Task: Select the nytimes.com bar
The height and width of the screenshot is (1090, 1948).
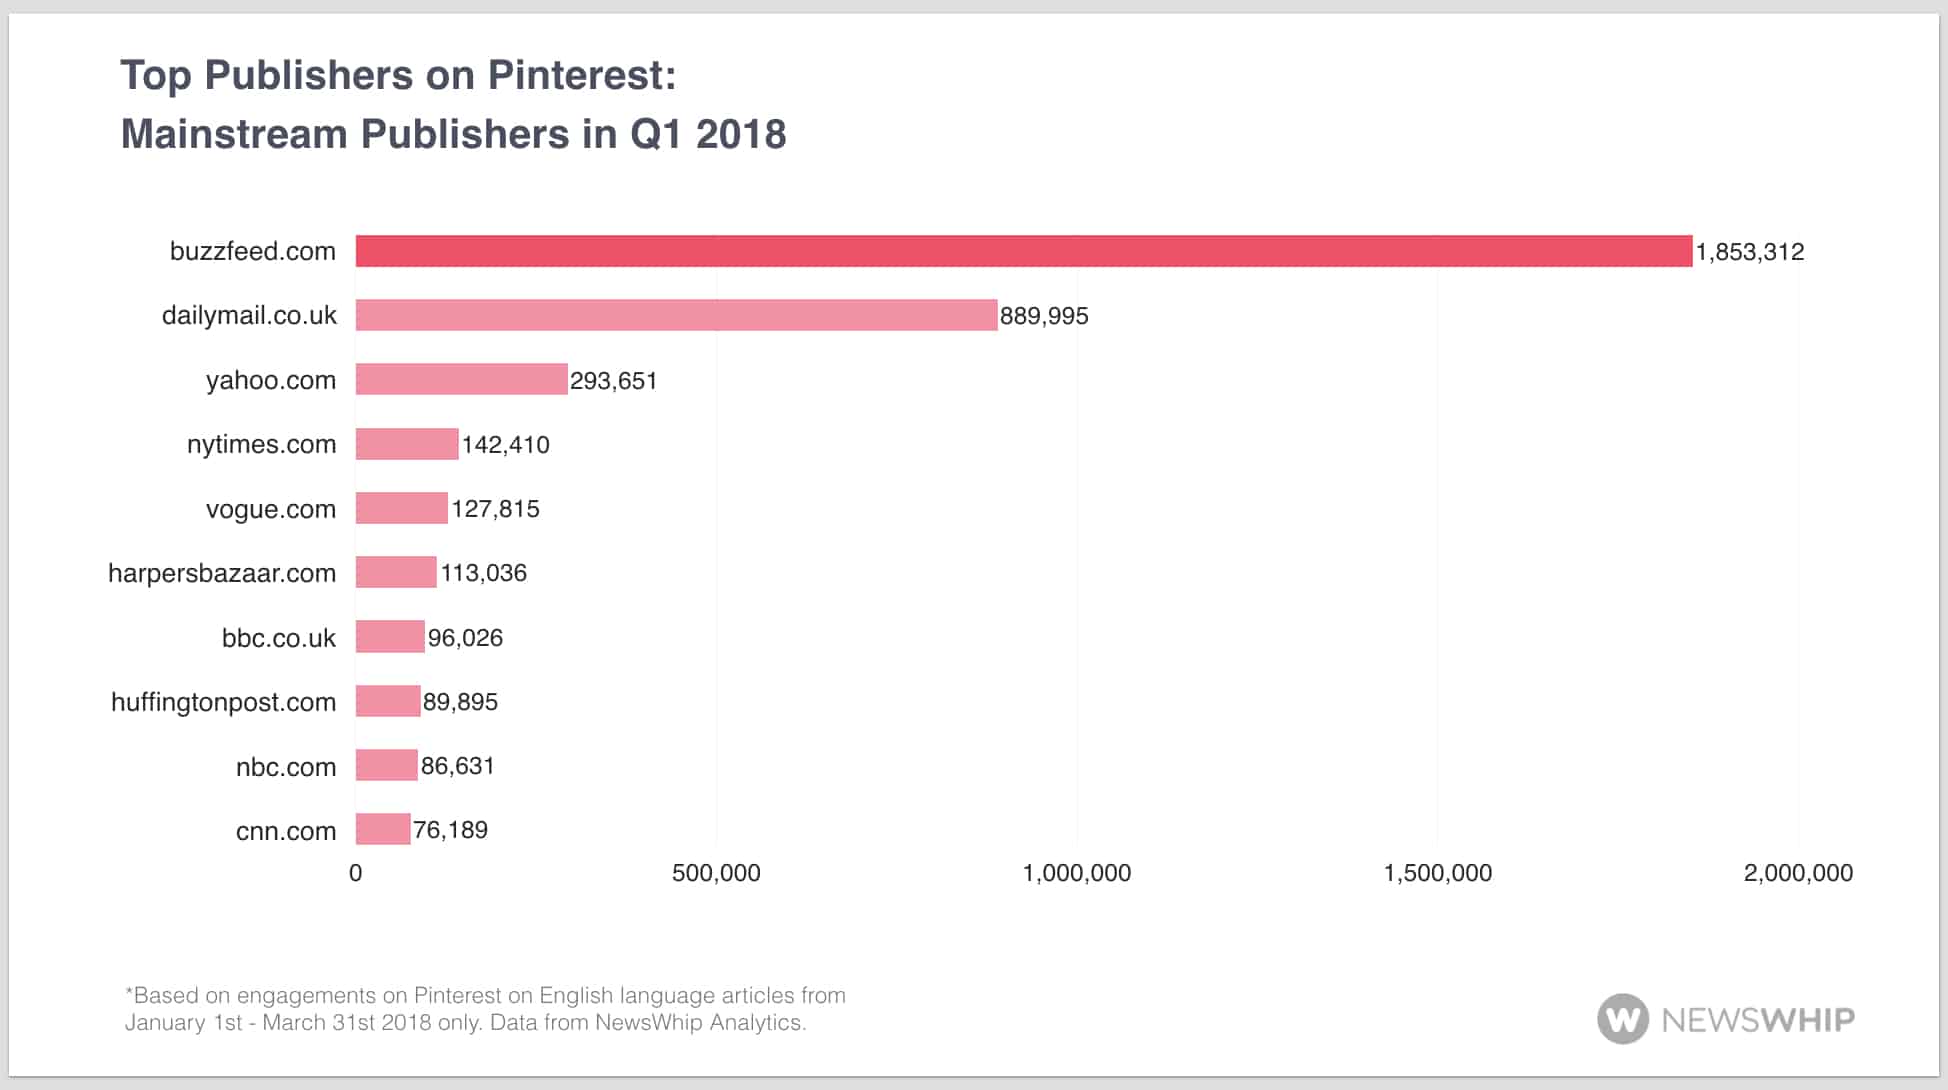Action: [407, 444]
